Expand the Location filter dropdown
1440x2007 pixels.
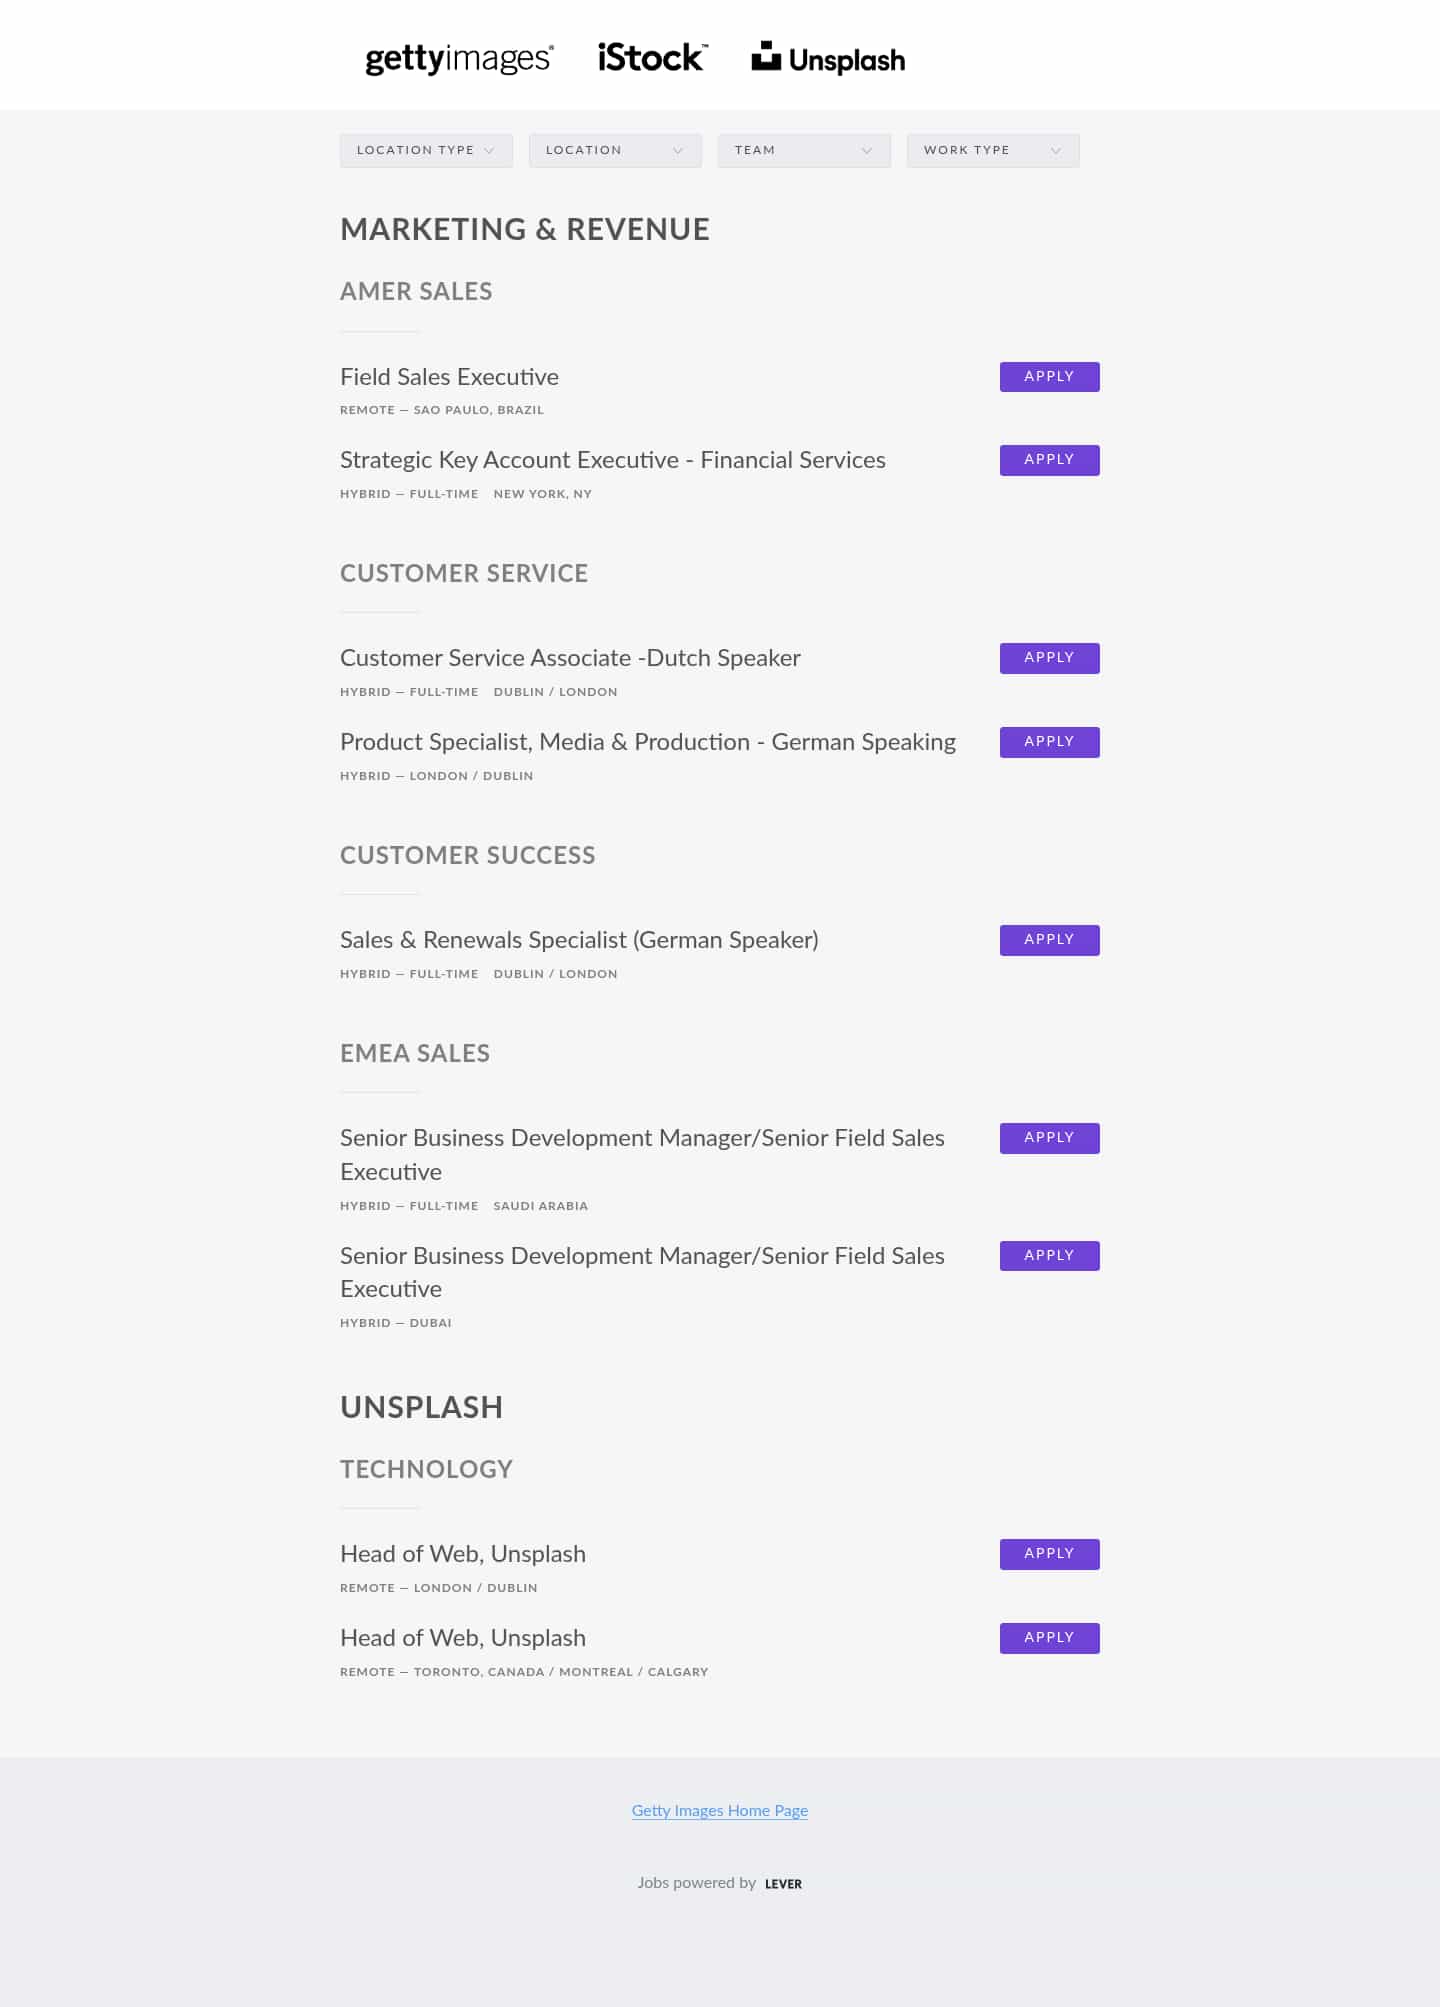[615, 150]
